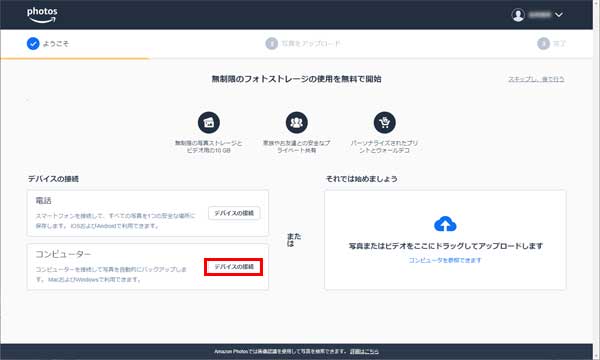Open the 詳細はこちら link in footer

[x=364, y=351]
